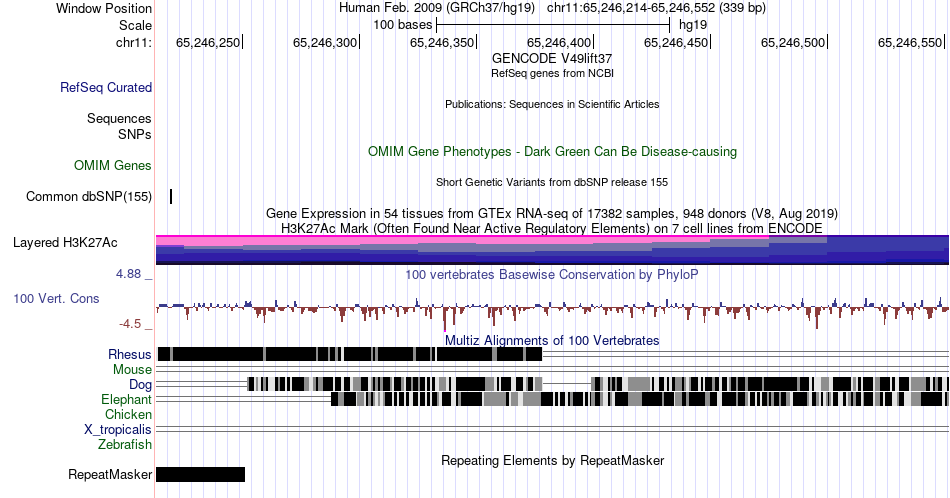Click the chr11:65,246,214-65,246,552 position text

click(x=656, y=8)
